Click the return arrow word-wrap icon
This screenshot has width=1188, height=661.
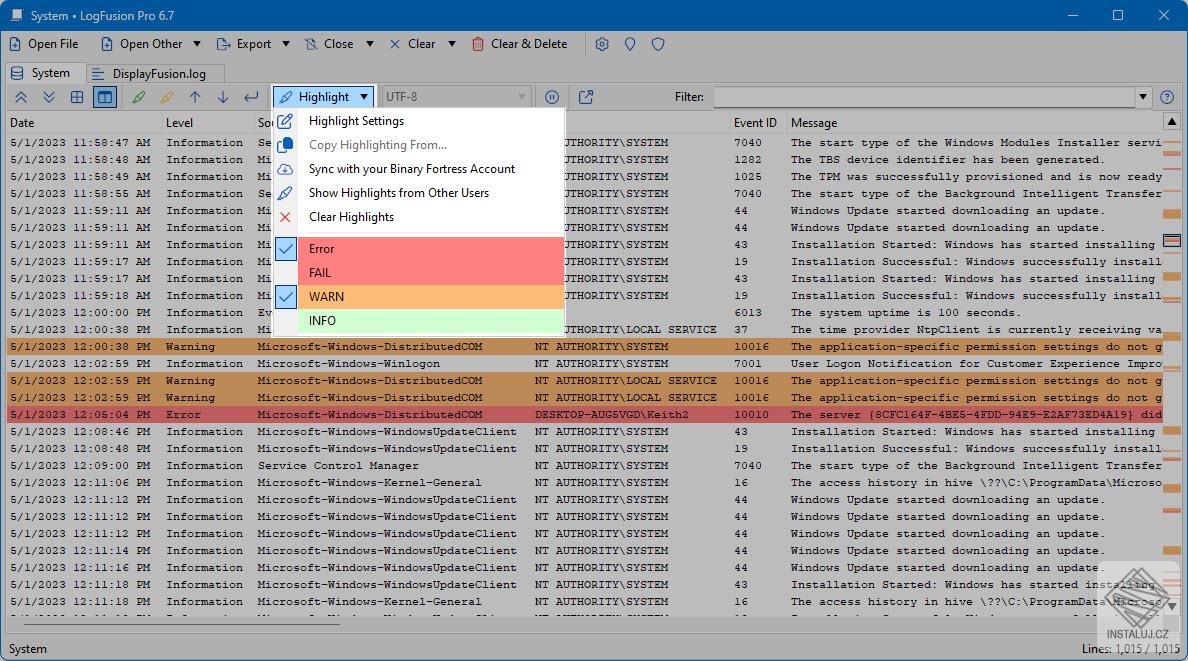(251, 97)
